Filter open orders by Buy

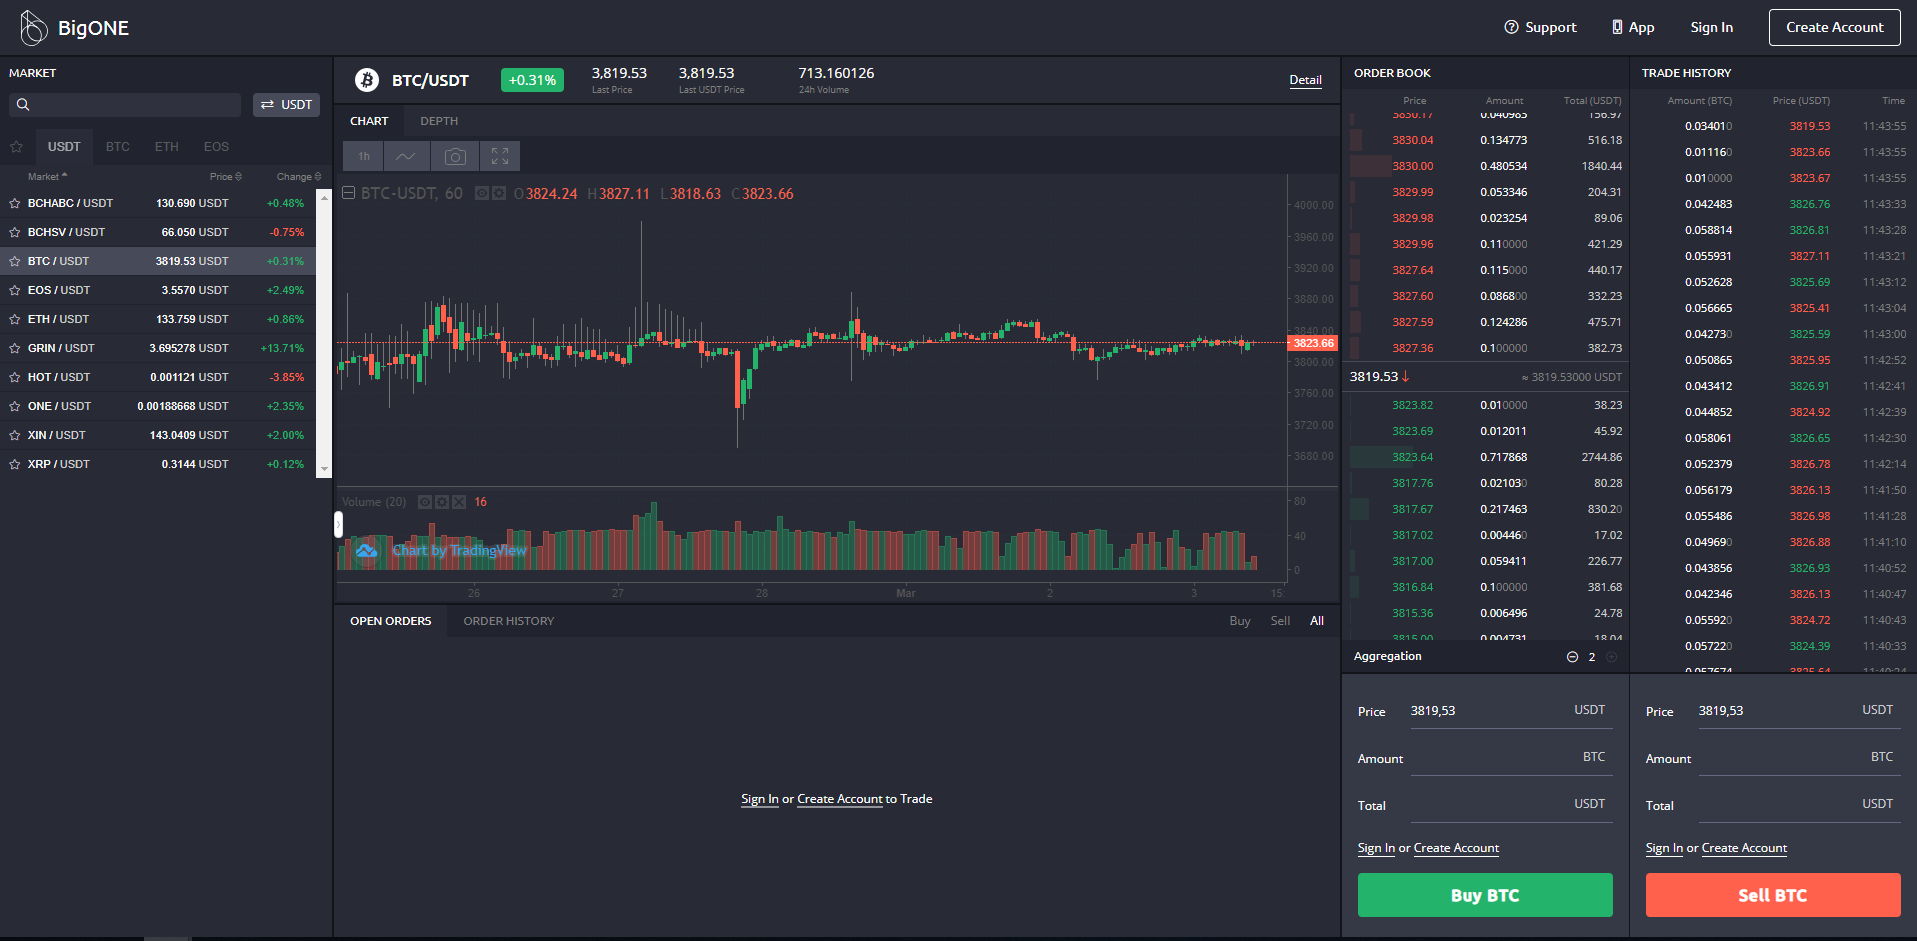pyautogui.click(x=1240, y=621)
